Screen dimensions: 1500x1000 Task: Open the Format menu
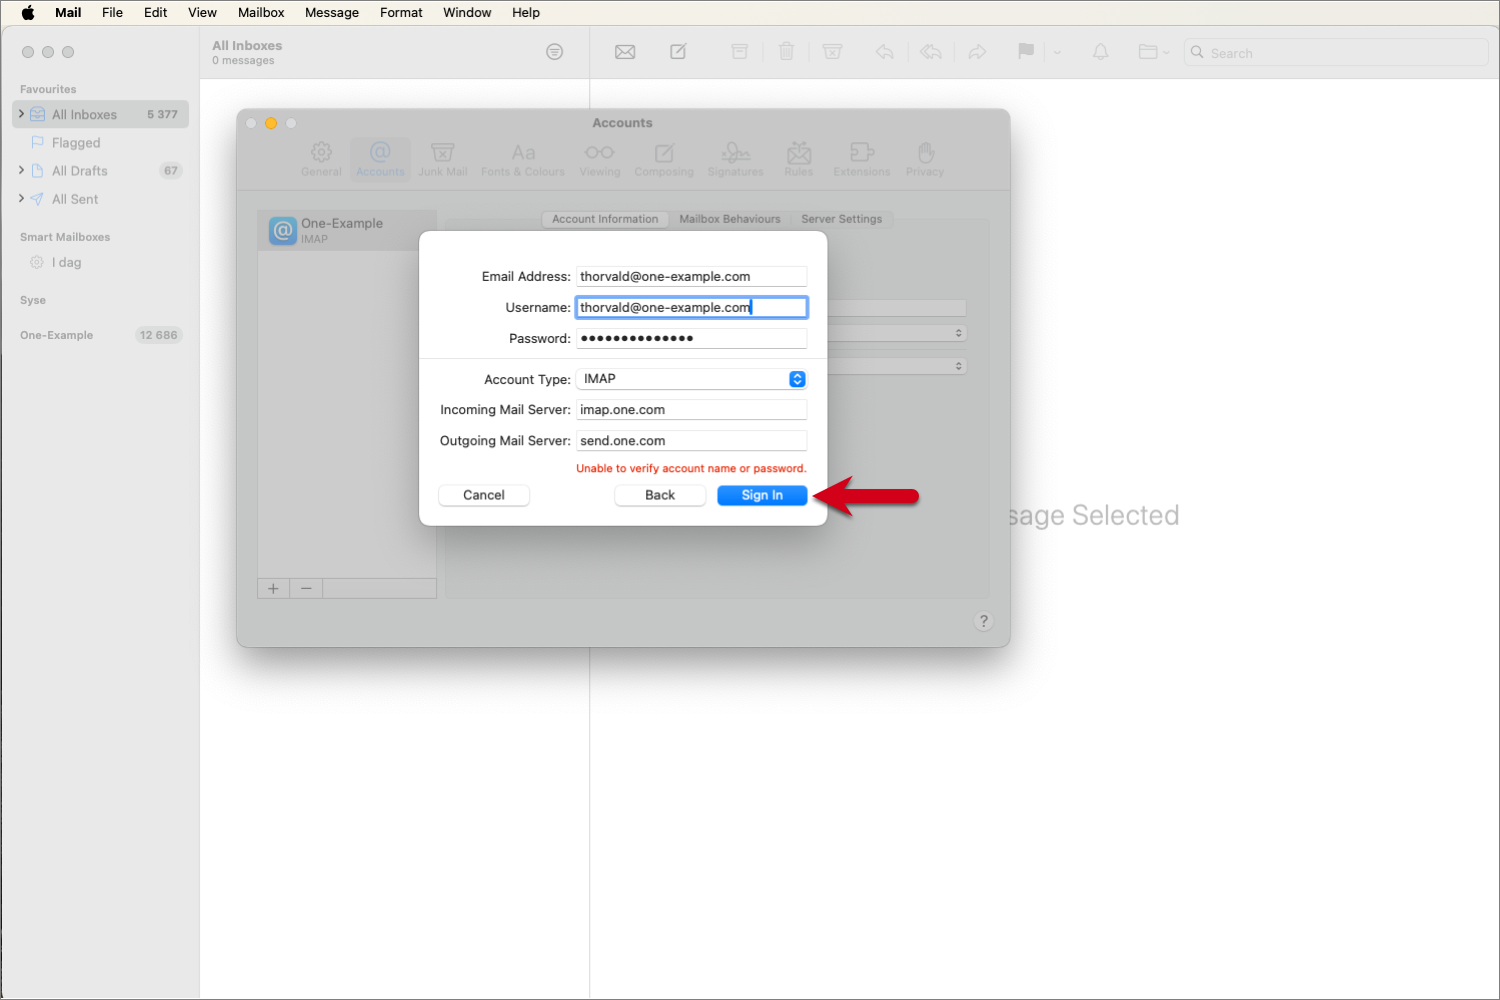click(x=401, y=13)
